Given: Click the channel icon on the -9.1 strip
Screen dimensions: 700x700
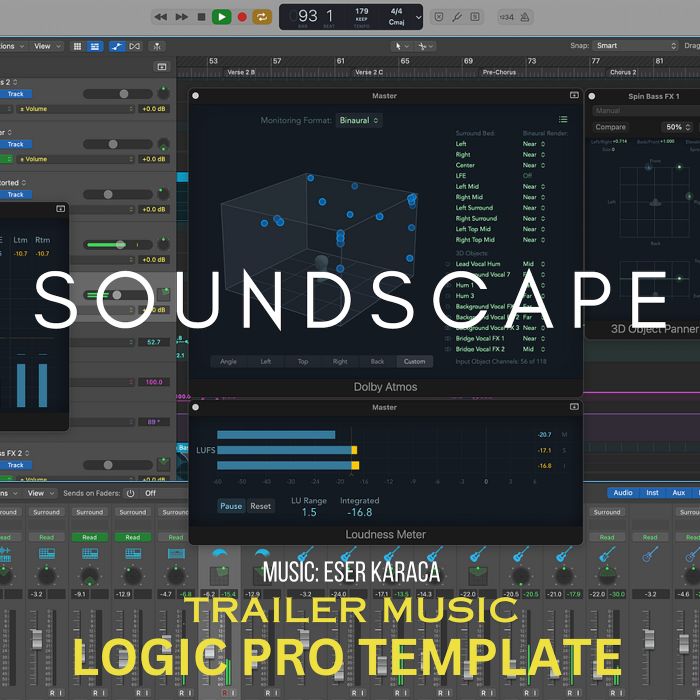Looking at the screenshot, I should 90,554.
